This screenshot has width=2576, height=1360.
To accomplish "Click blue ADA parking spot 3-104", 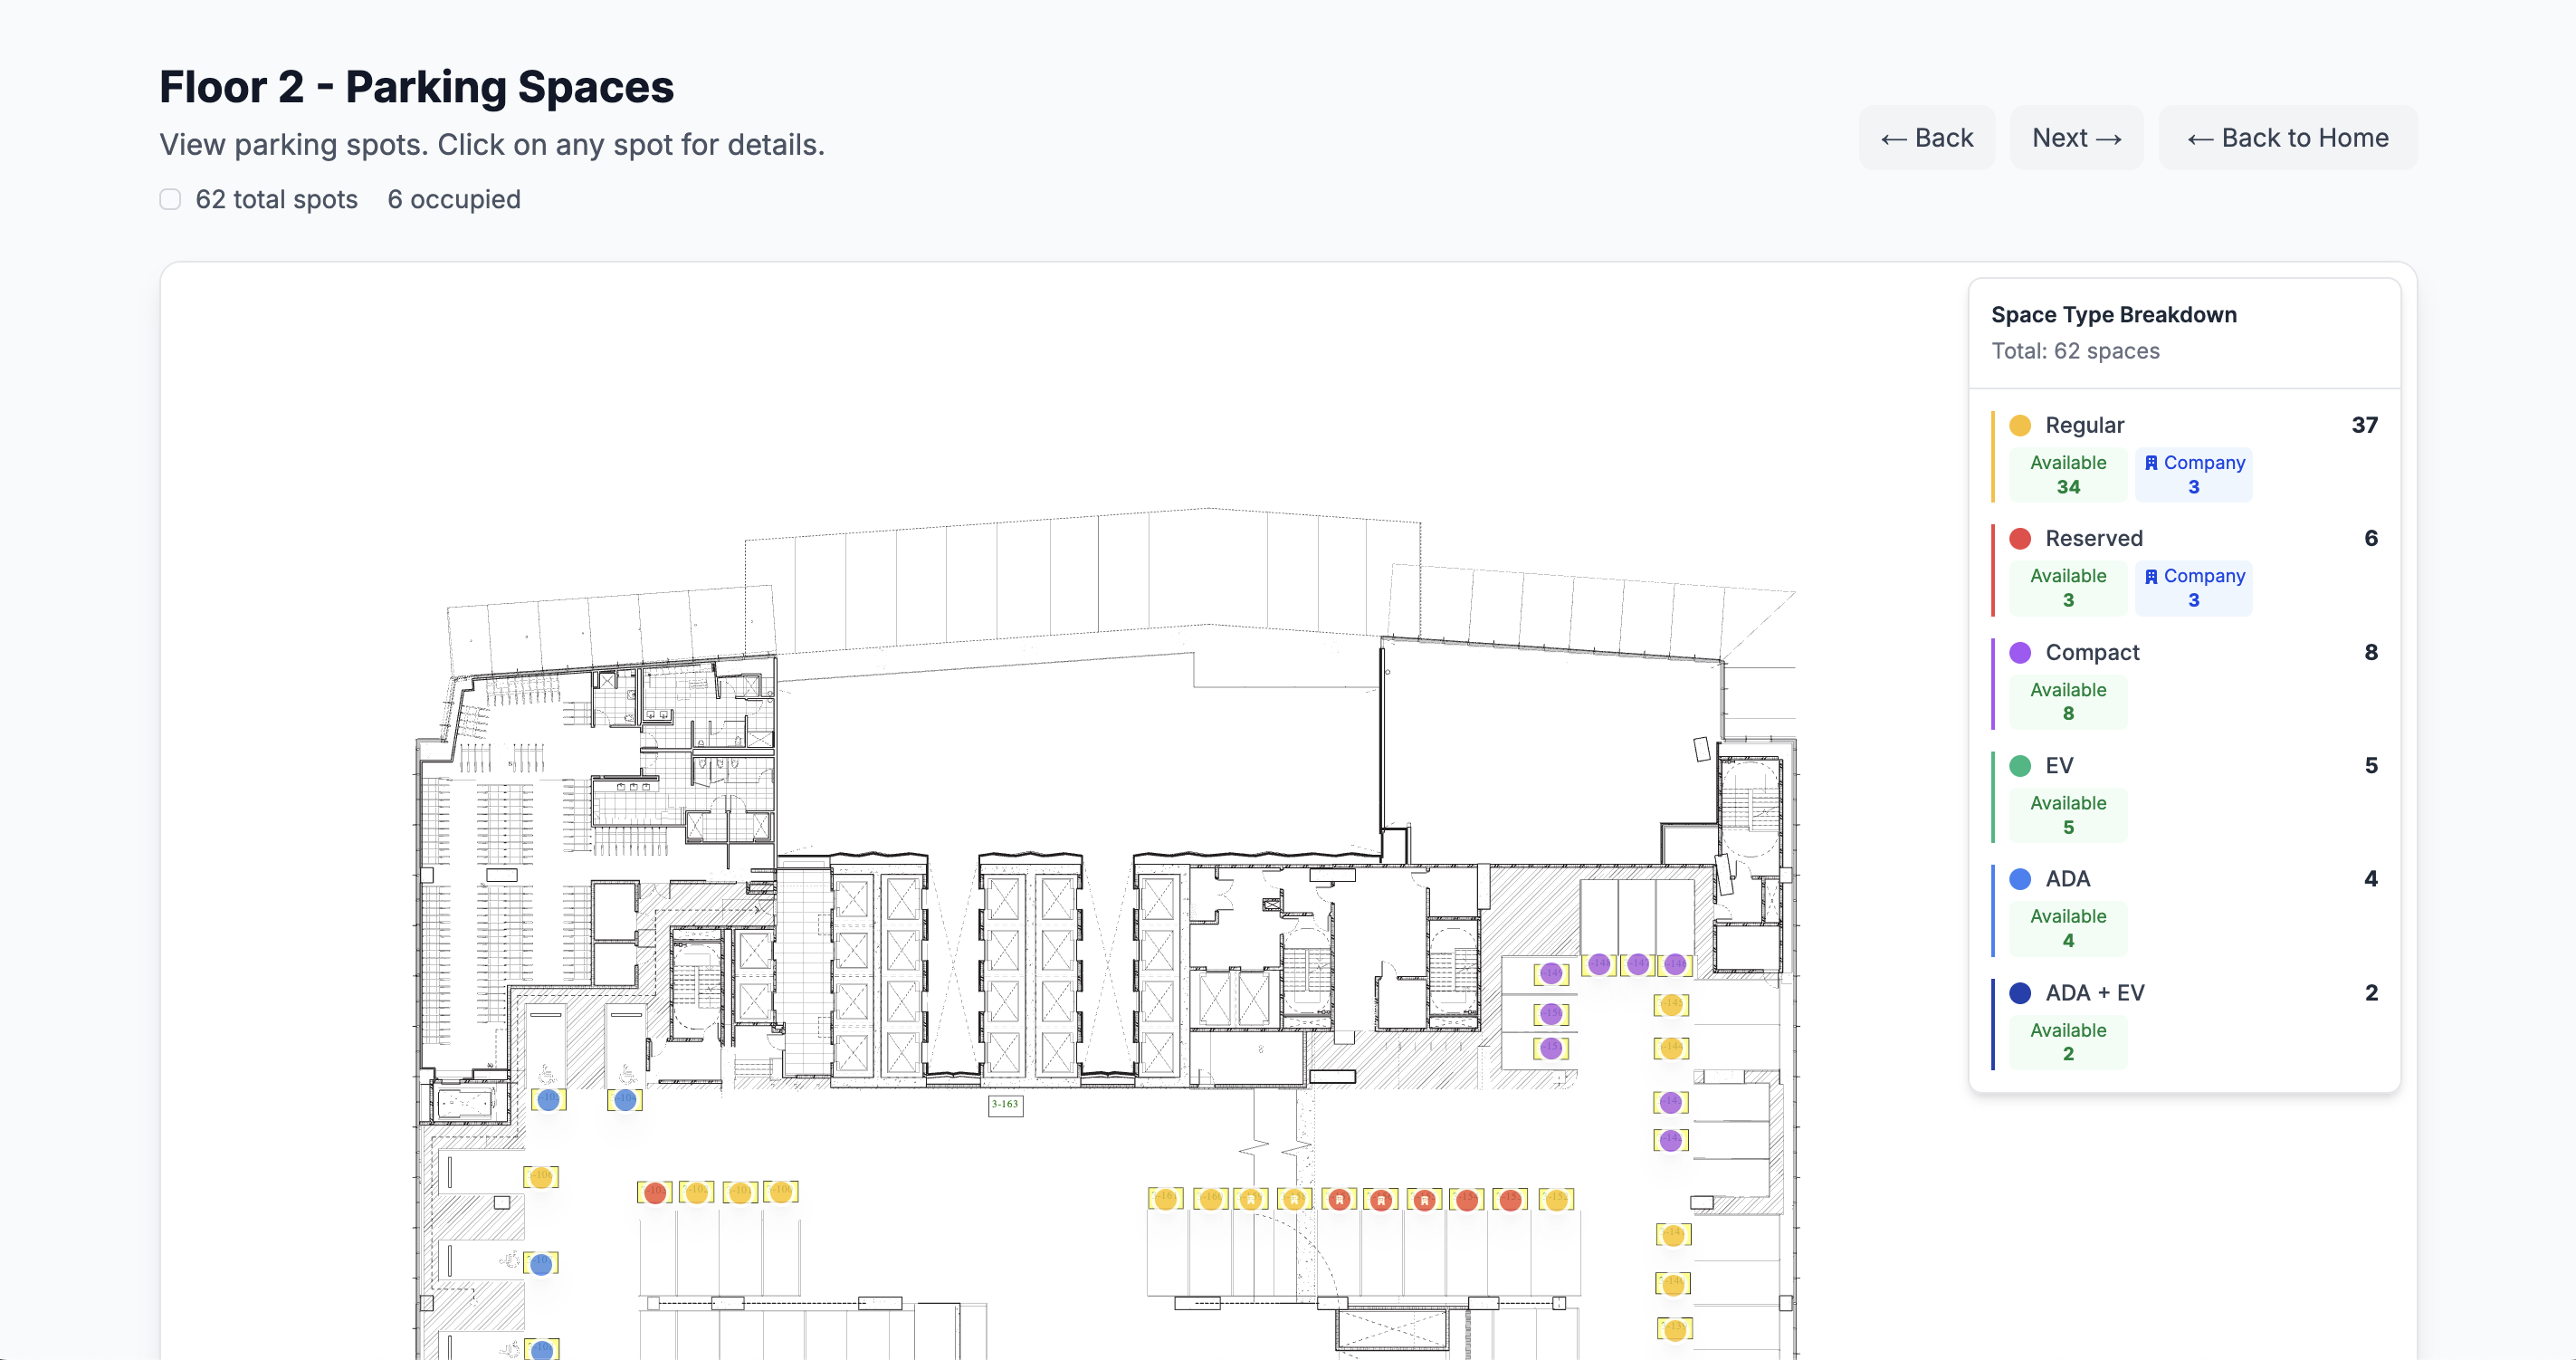I will click(x=625, y=1100).
